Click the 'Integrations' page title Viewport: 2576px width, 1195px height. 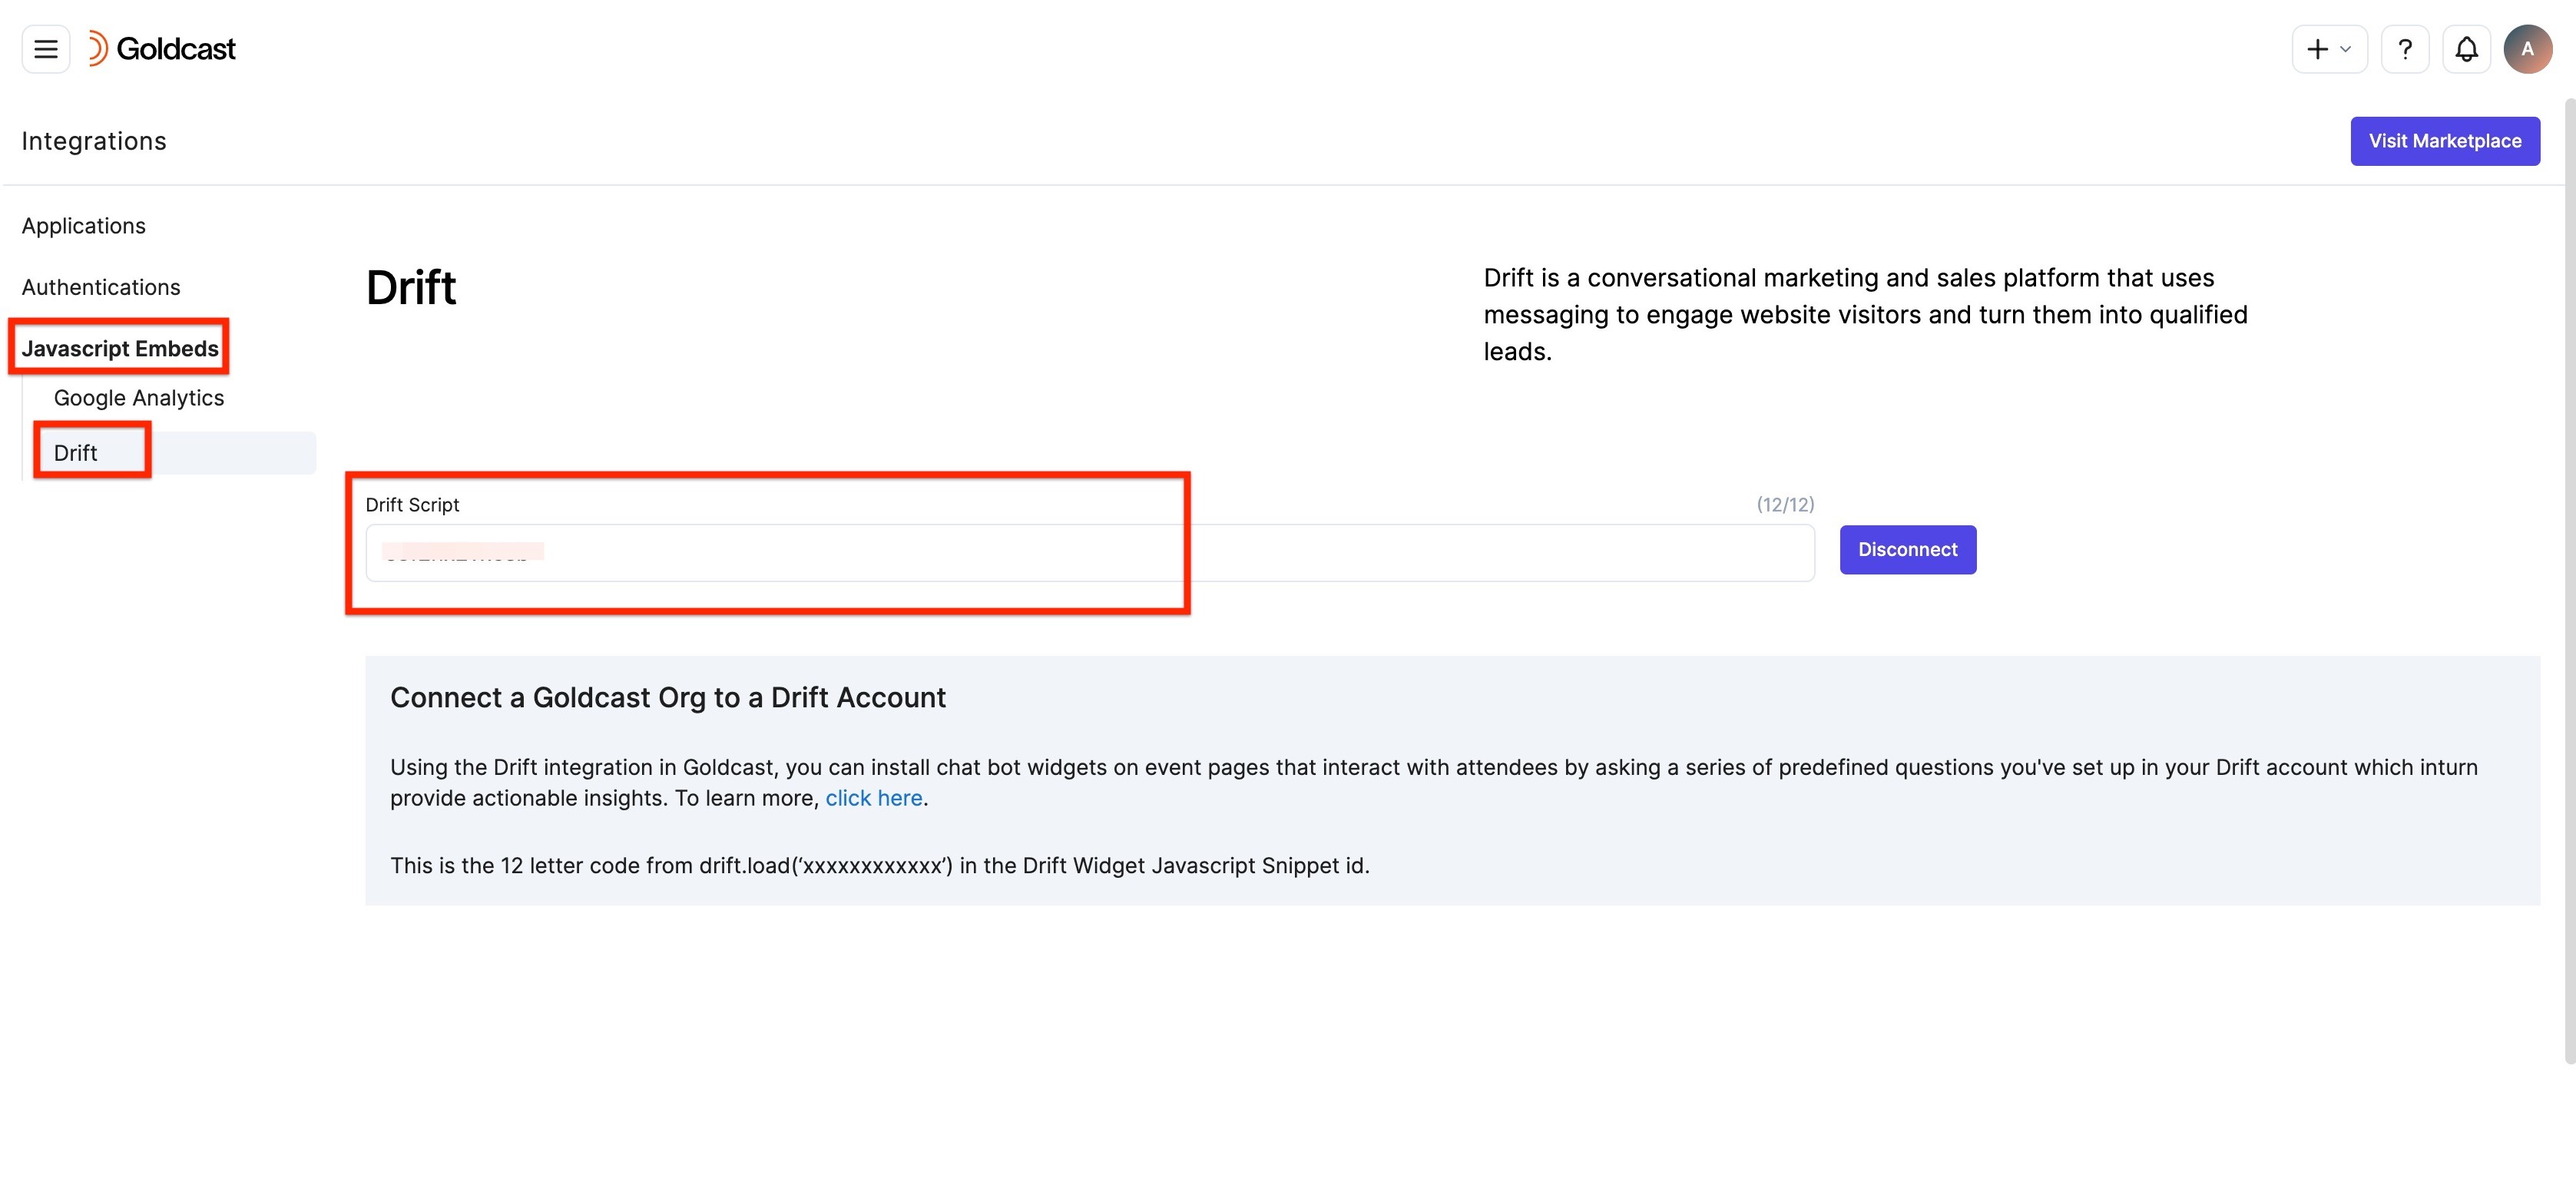tap(94, 141)
